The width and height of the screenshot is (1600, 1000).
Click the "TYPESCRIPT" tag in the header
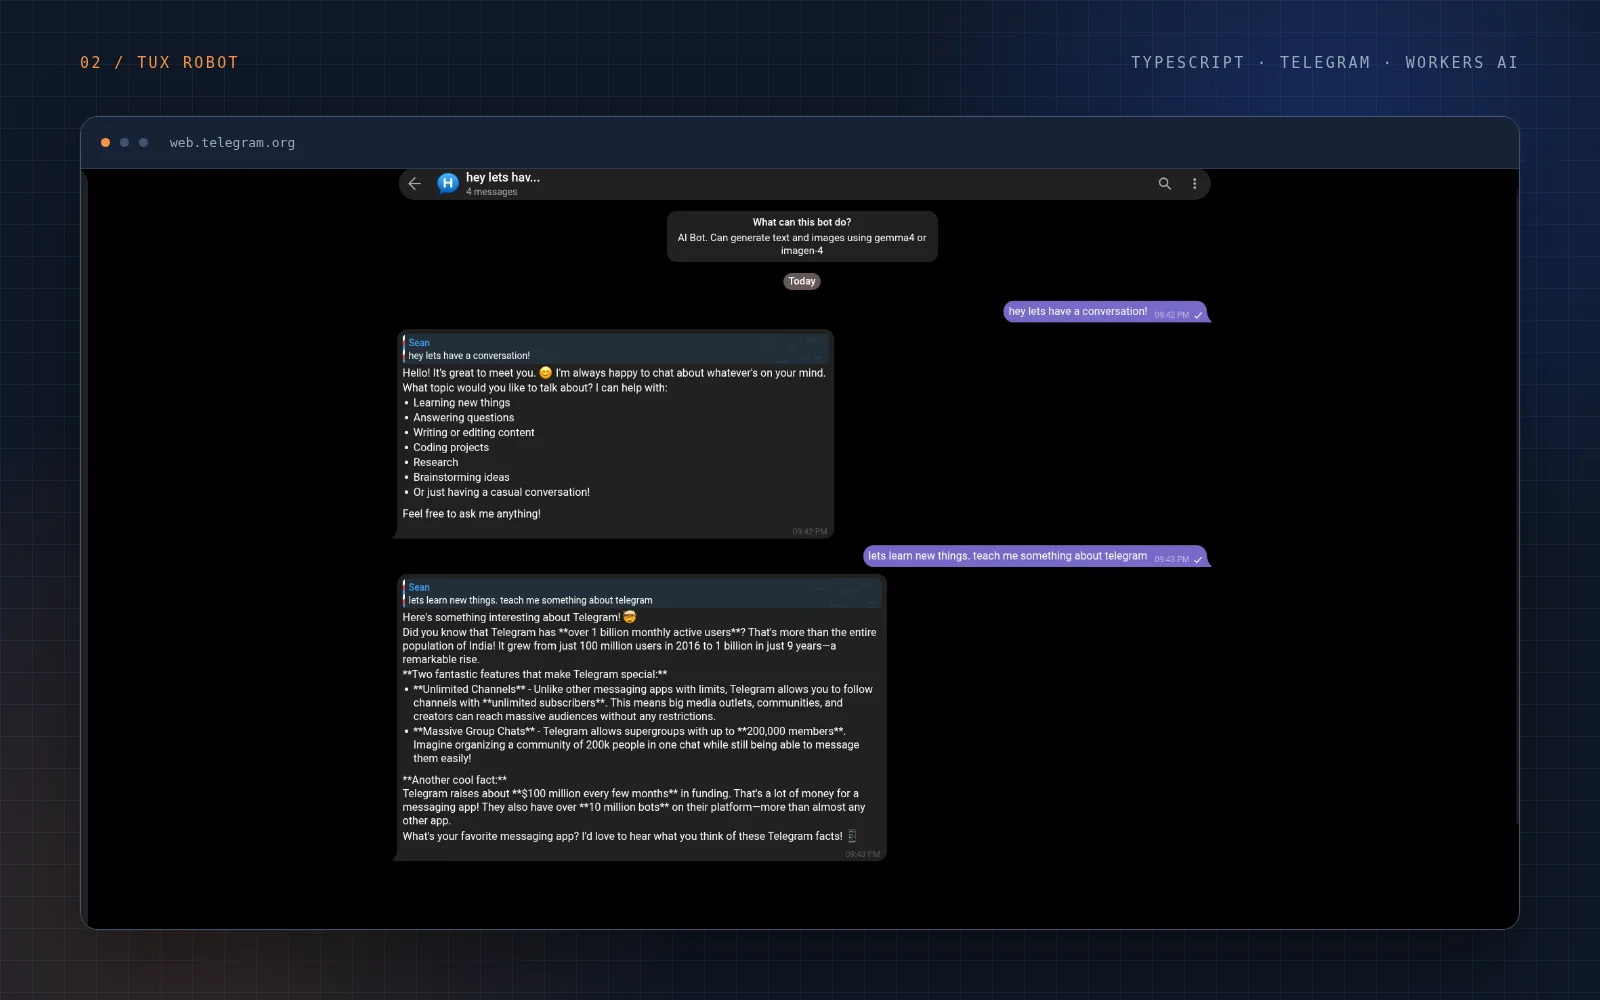pos(1188,62)
